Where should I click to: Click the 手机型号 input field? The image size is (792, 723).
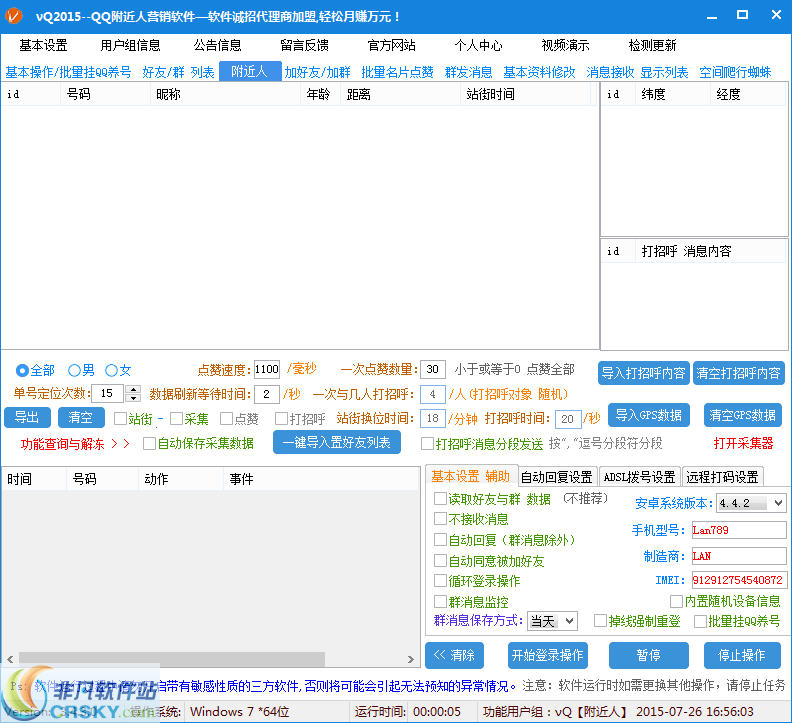tap(738, 530)
